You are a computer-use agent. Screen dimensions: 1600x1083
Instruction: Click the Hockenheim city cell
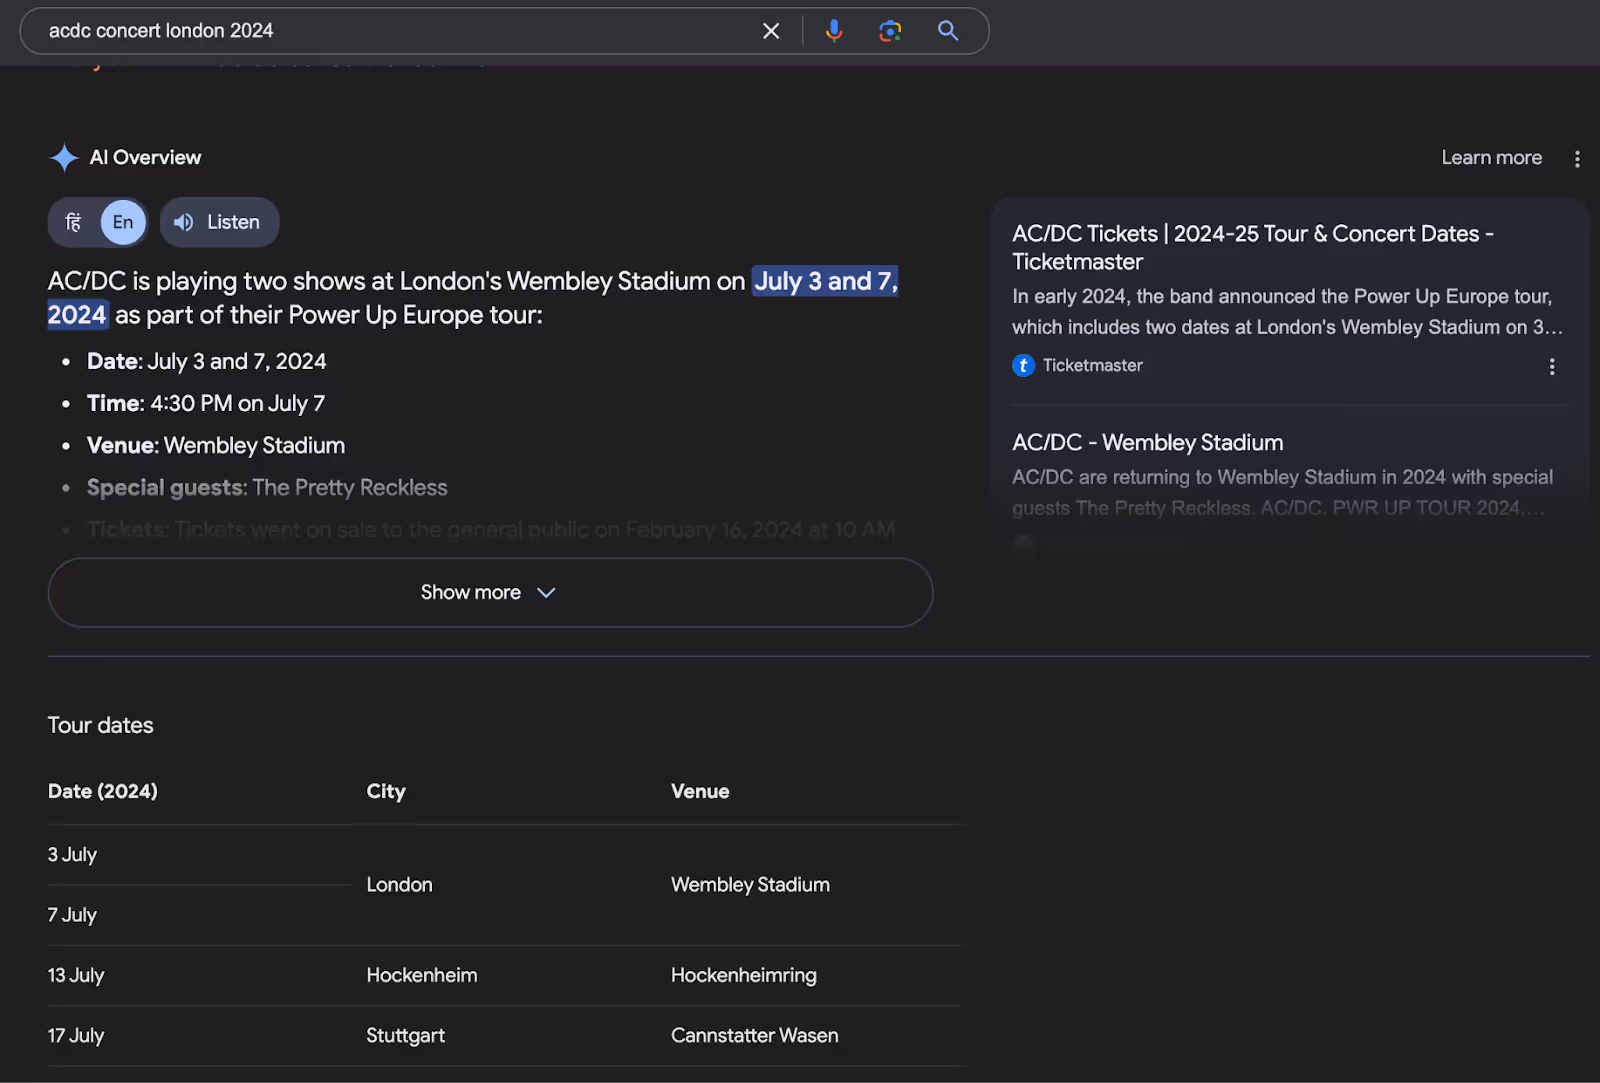421,975
